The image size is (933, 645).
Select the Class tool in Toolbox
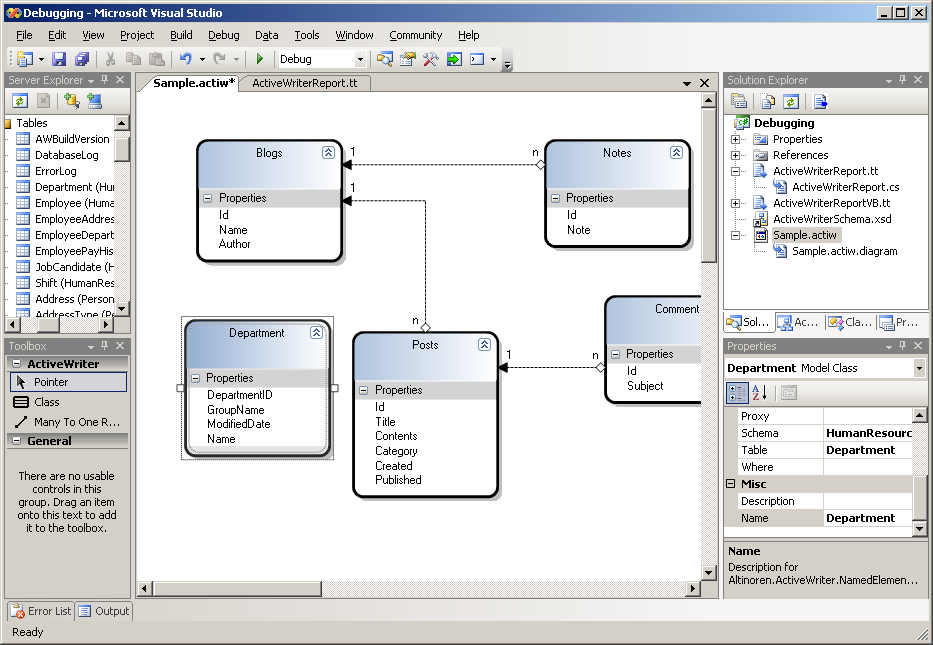[68, 402]
